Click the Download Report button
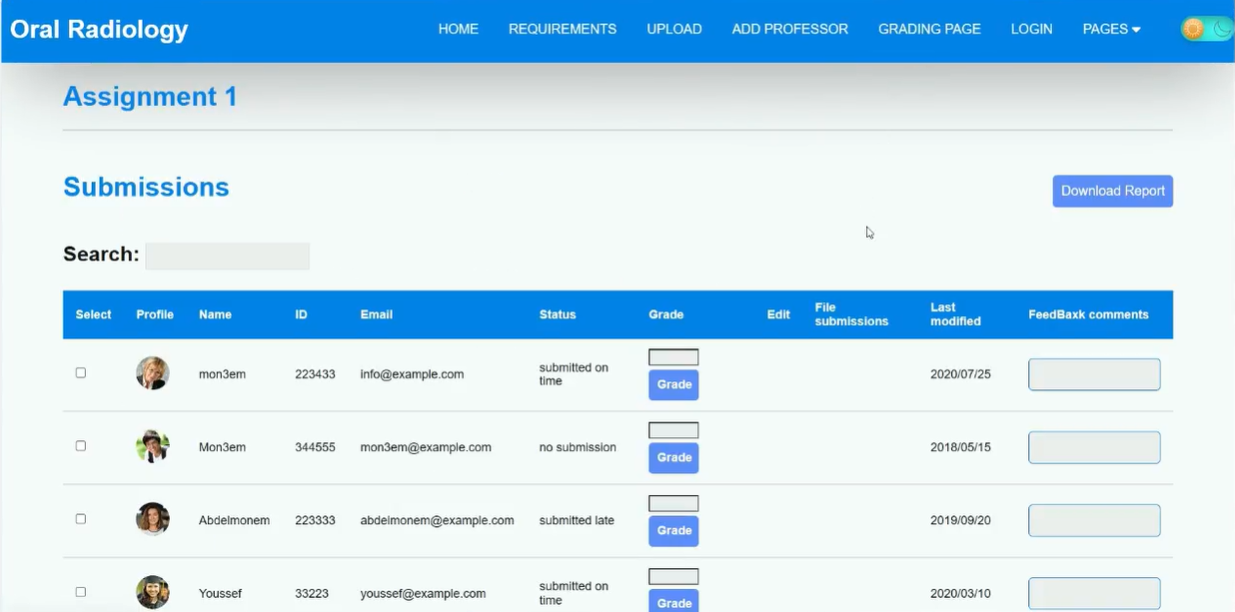The image size is (1235, 612). 1112,191
